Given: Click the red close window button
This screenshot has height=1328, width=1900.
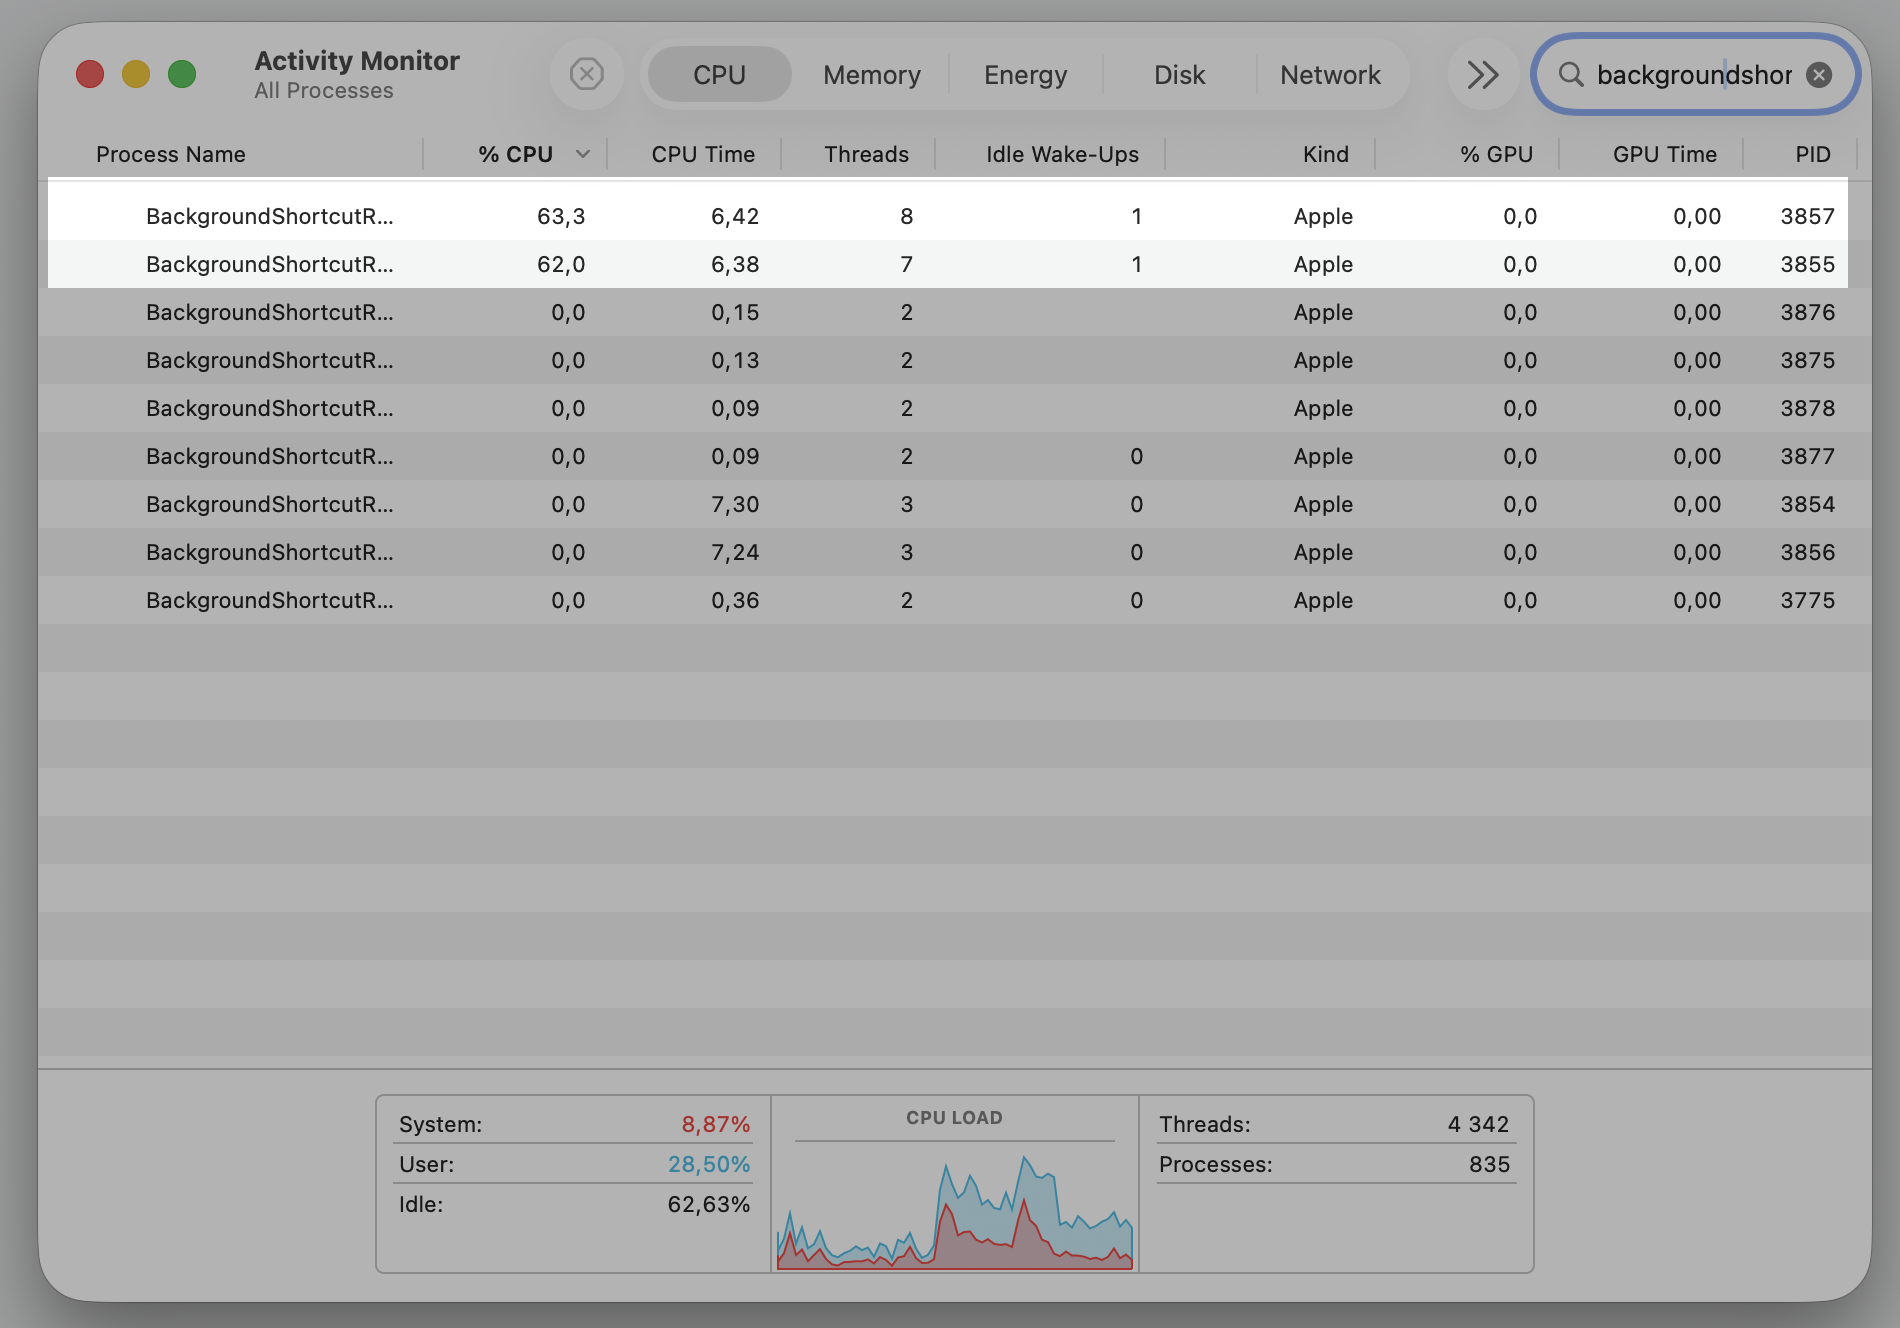Looking at the screenshot, I should point(90,74).
